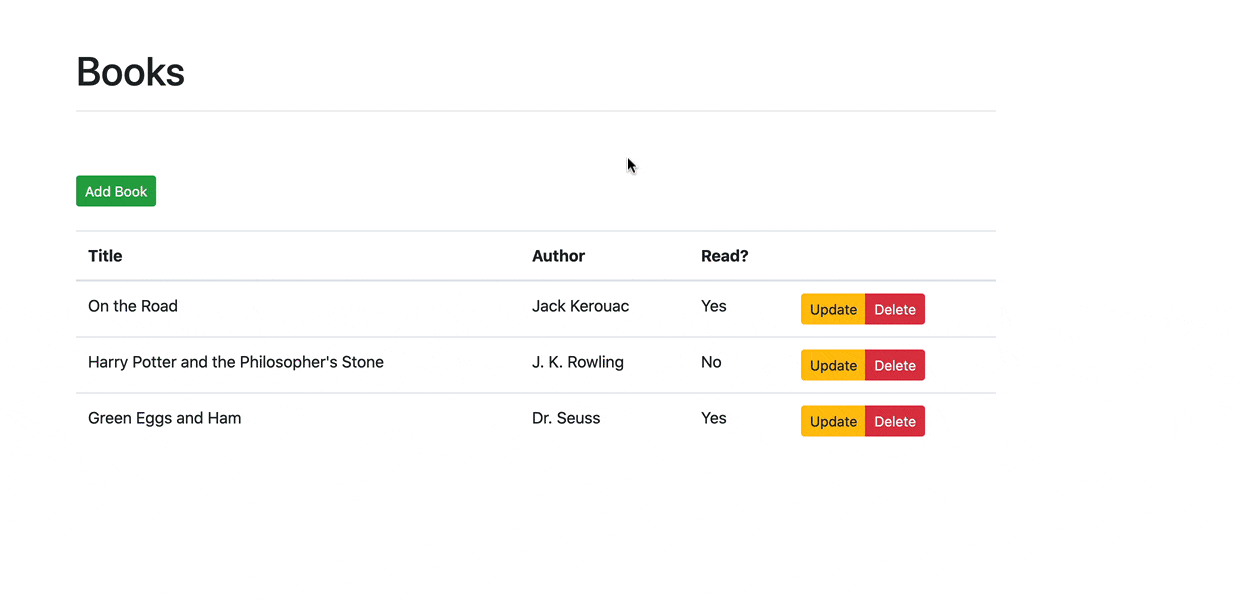Update the book Green Eggs and Ham
This screenshot has width=1234, height=600.
coord(832,421)
